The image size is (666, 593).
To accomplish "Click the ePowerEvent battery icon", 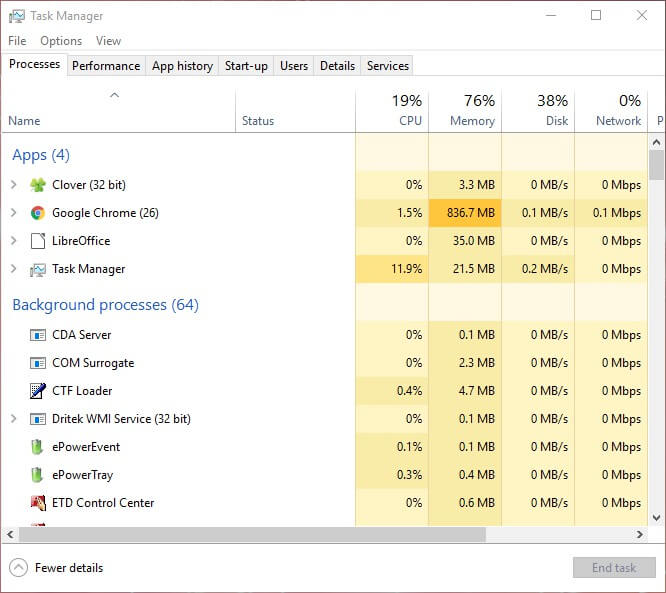I will click(37, 447).
